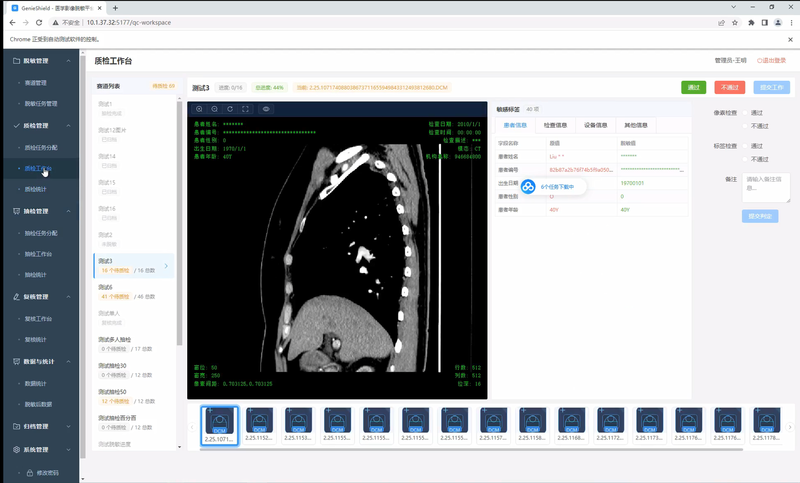Select 不通过 for 像素检查
Screen dimensions: 800x483
coord(745,126)
